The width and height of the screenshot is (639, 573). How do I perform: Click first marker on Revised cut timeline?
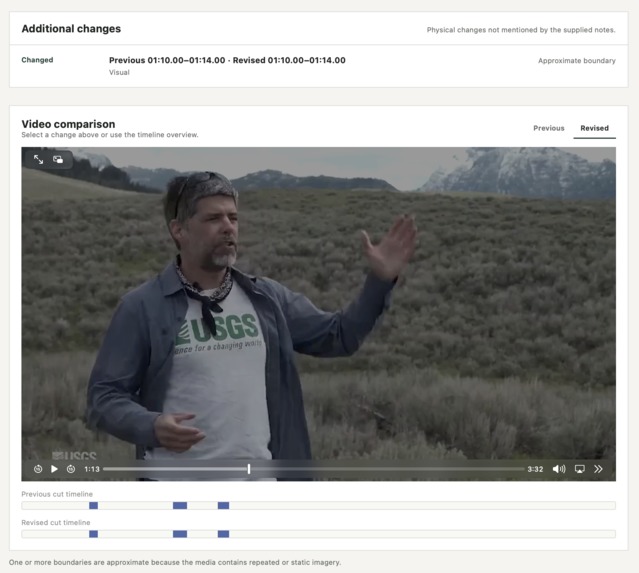pos(93,534)
